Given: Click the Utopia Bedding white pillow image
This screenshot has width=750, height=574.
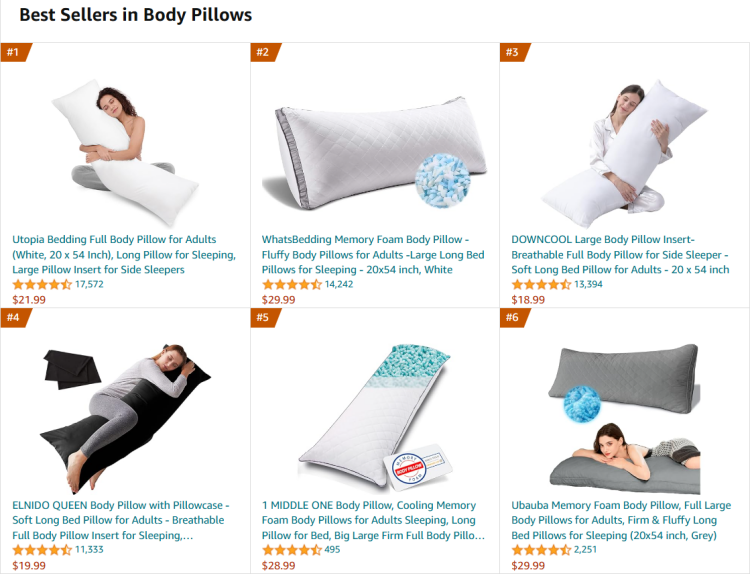Looking at the screenshot, I should (125, 153).
